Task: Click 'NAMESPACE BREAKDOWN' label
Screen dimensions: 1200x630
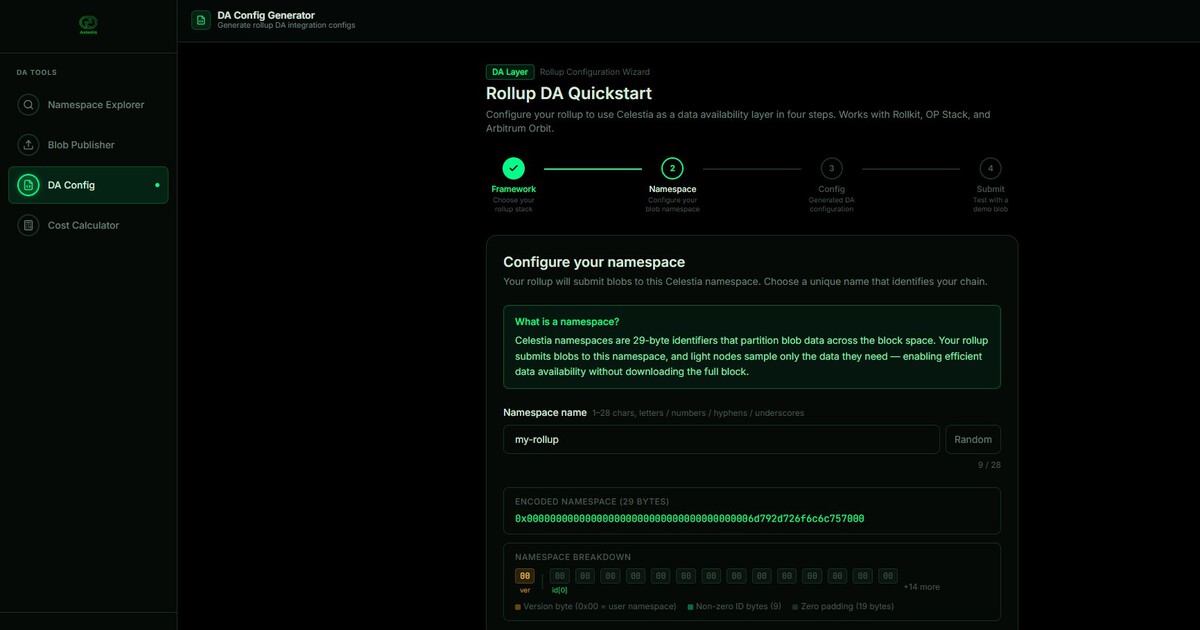Action: click(x=573, y=557)
